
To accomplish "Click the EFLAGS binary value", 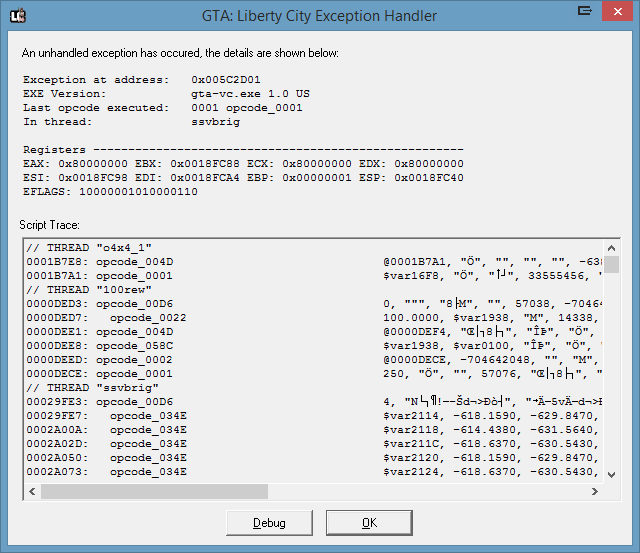I will coord(138,192).
